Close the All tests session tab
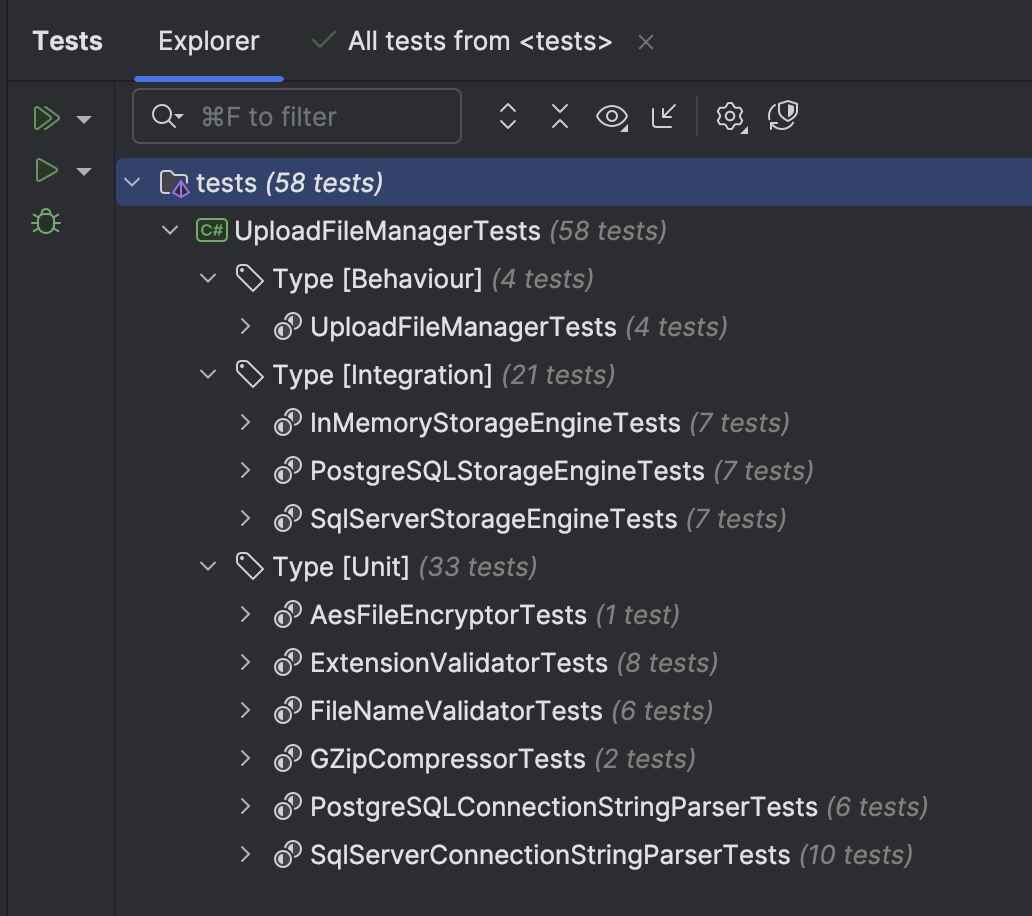1032x916 pixels. (x=646, y=42)
